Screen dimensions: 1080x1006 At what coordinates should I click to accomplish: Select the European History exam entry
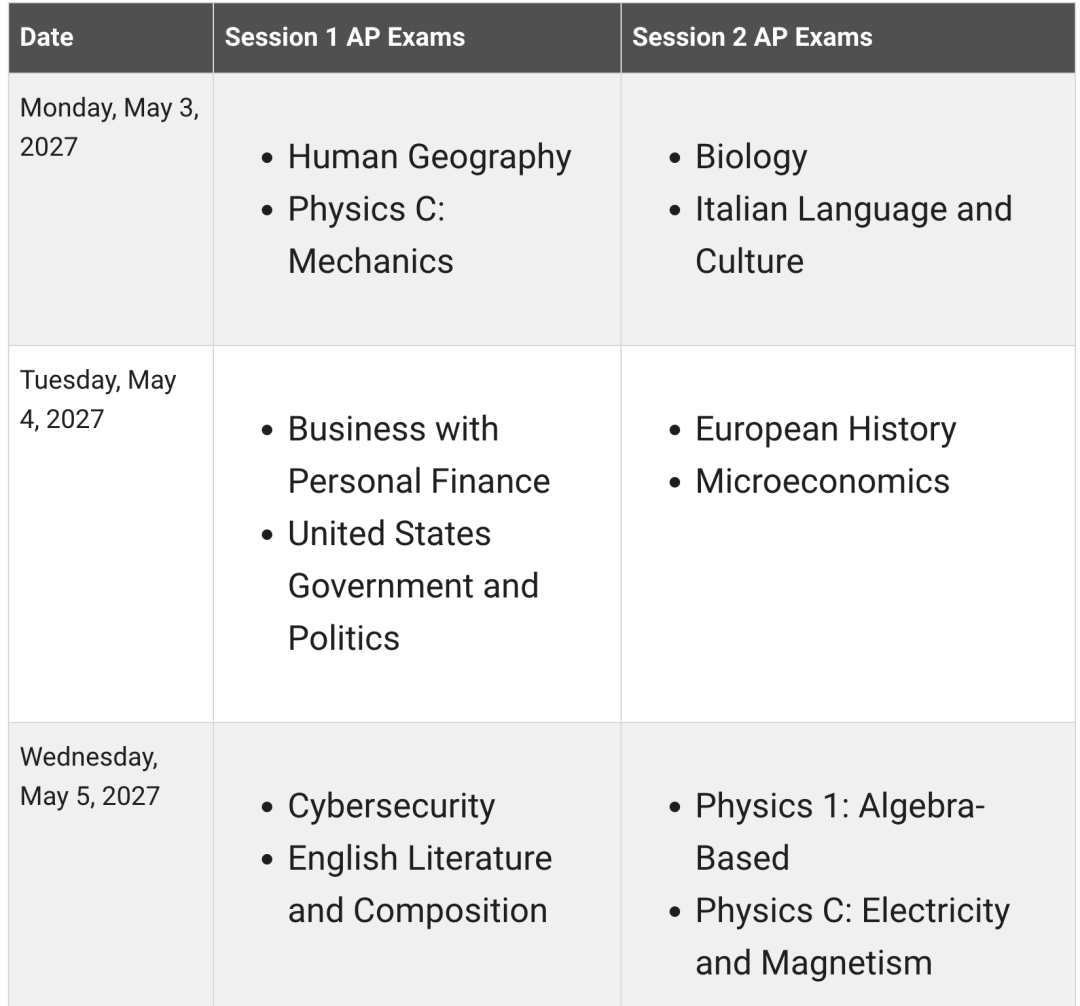[x=826, y=430]
